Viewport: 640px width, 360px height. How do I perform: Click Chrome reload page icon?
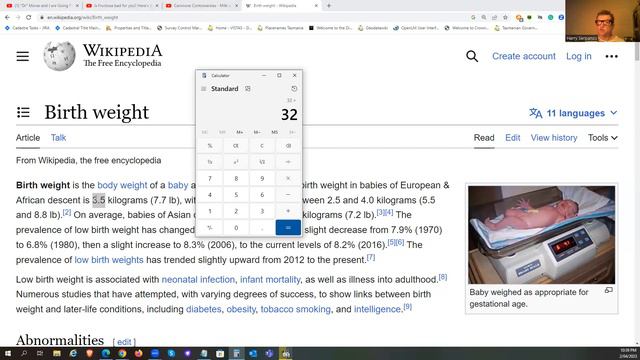(x=29, y=18)
